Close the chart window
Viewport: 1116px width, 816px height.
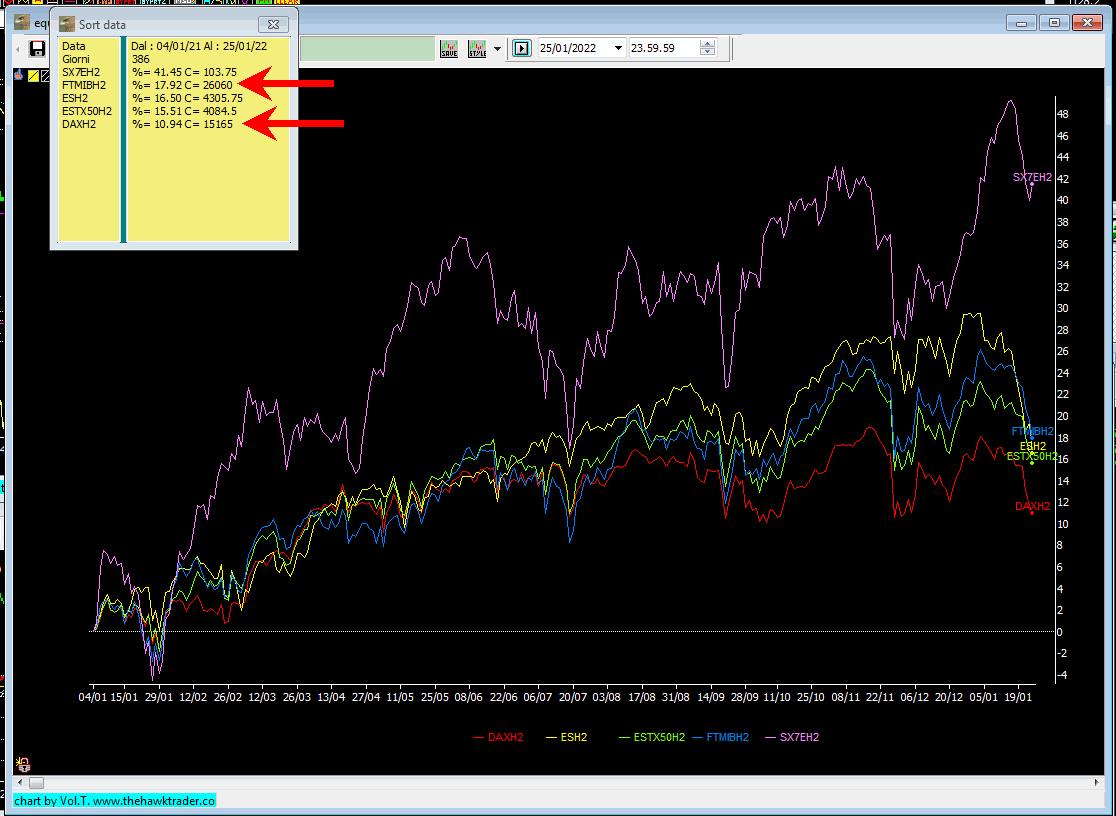(1087, 23)
